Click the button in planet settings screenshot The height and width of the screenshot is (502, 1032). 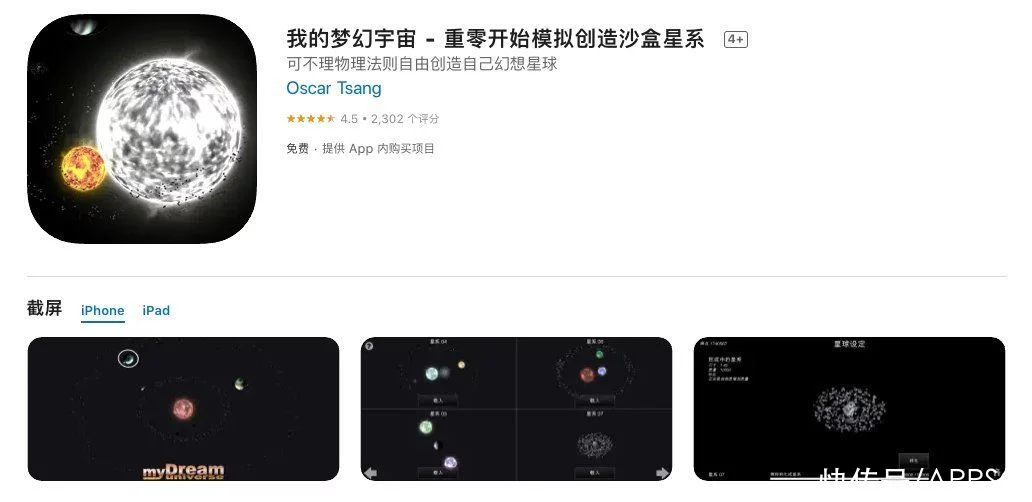[x=914, y=461]
